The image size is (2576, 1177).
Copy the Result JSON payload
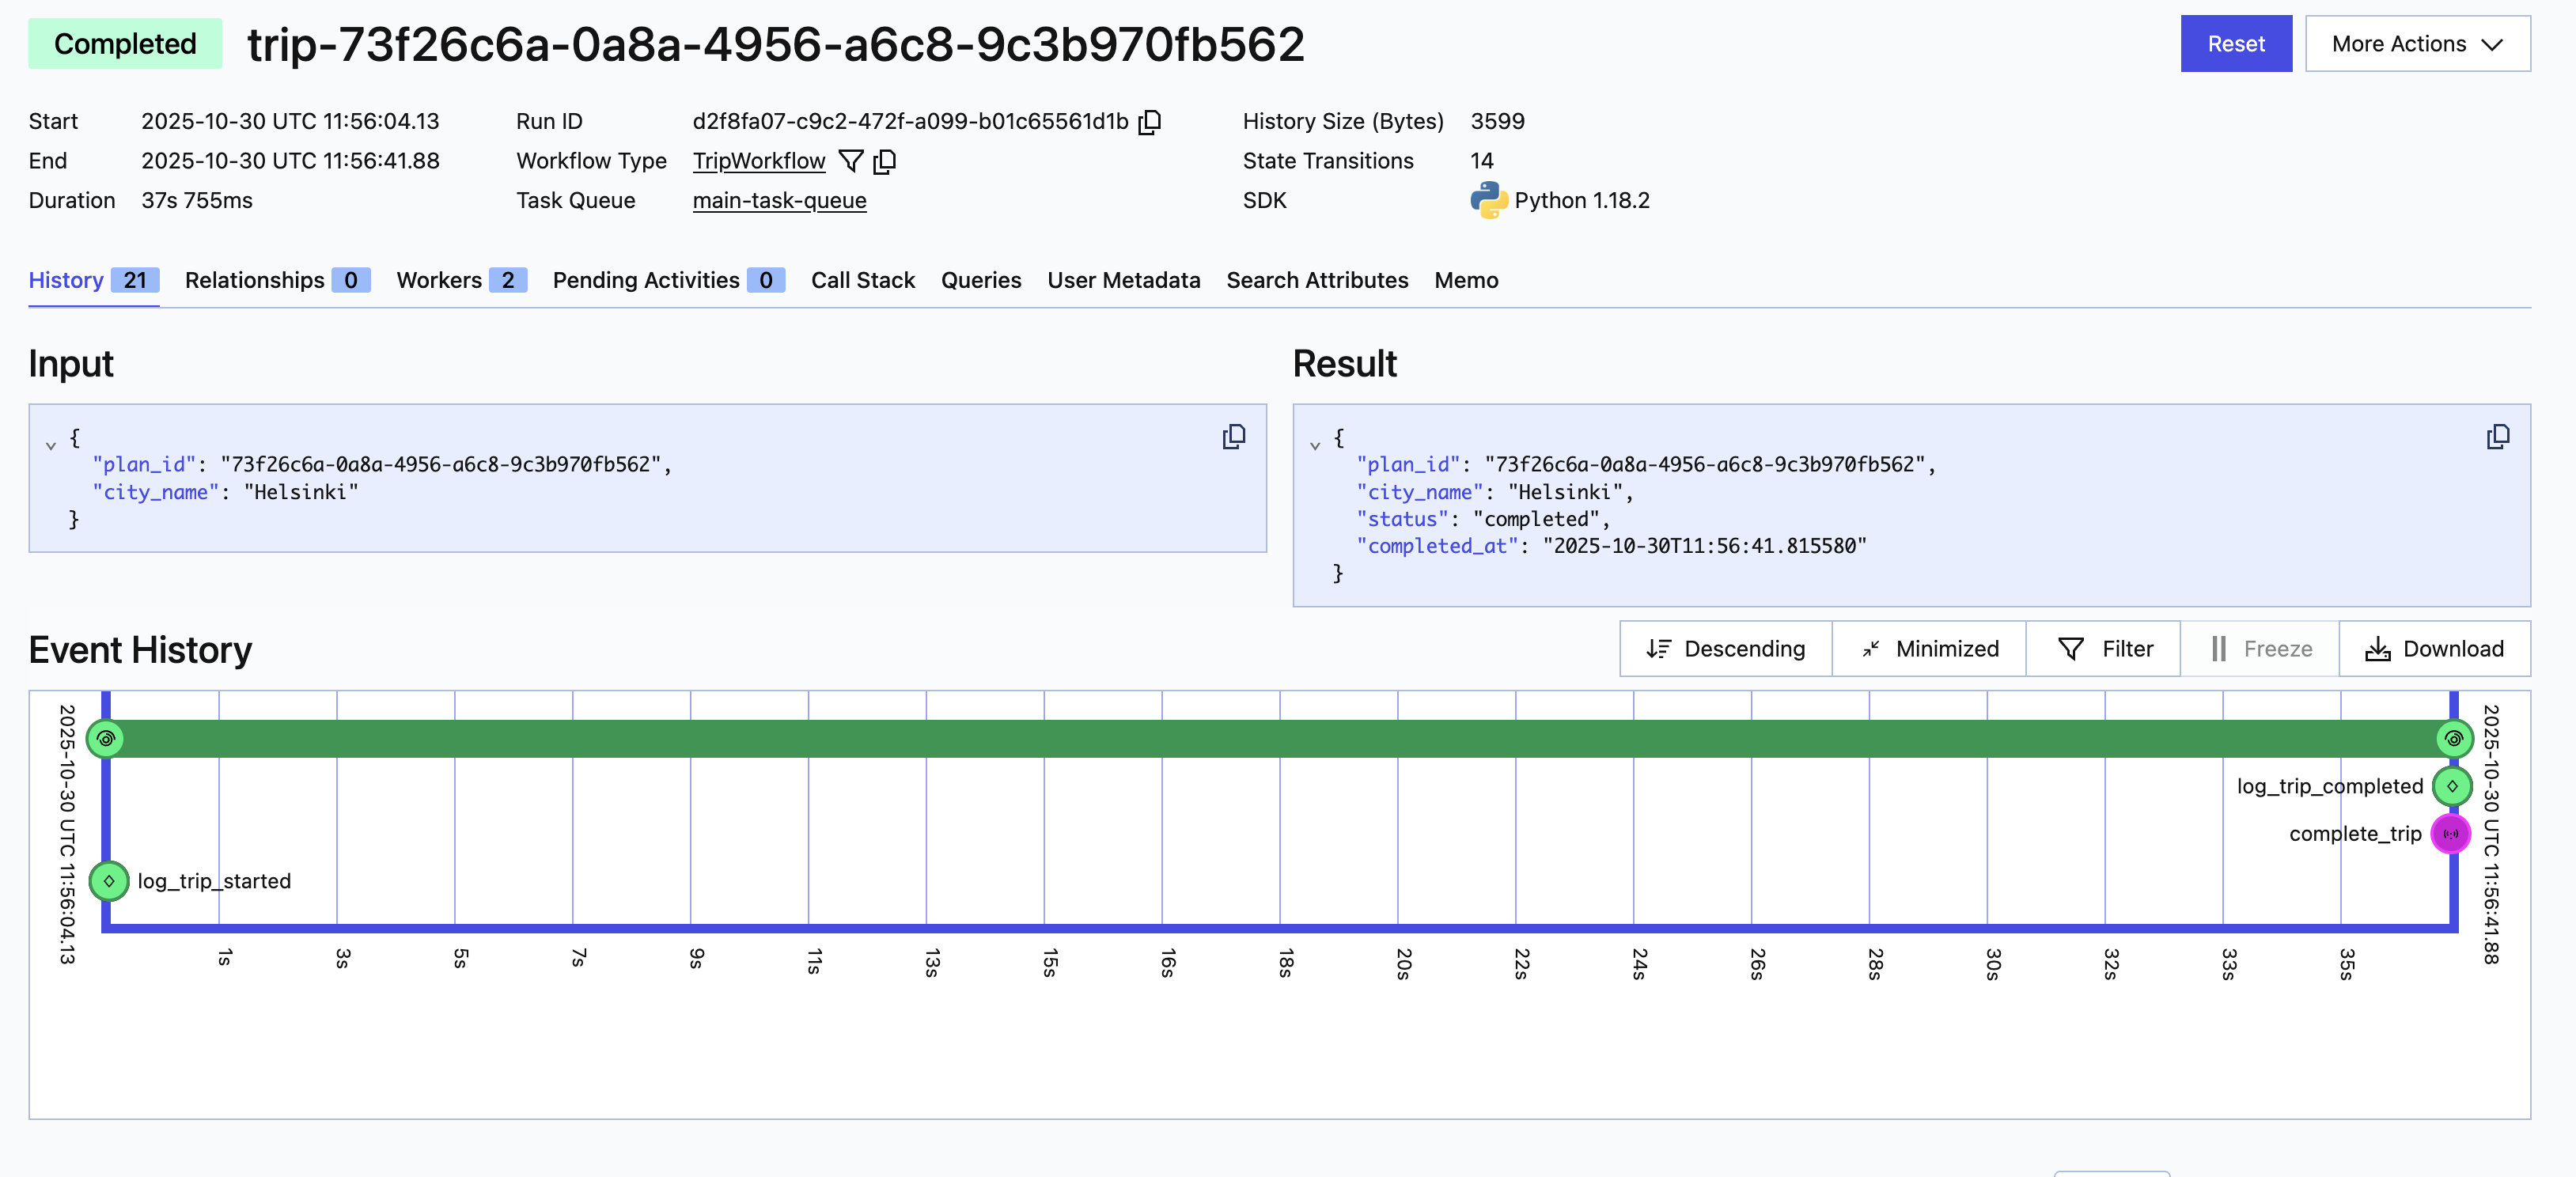click(2497, 436)
